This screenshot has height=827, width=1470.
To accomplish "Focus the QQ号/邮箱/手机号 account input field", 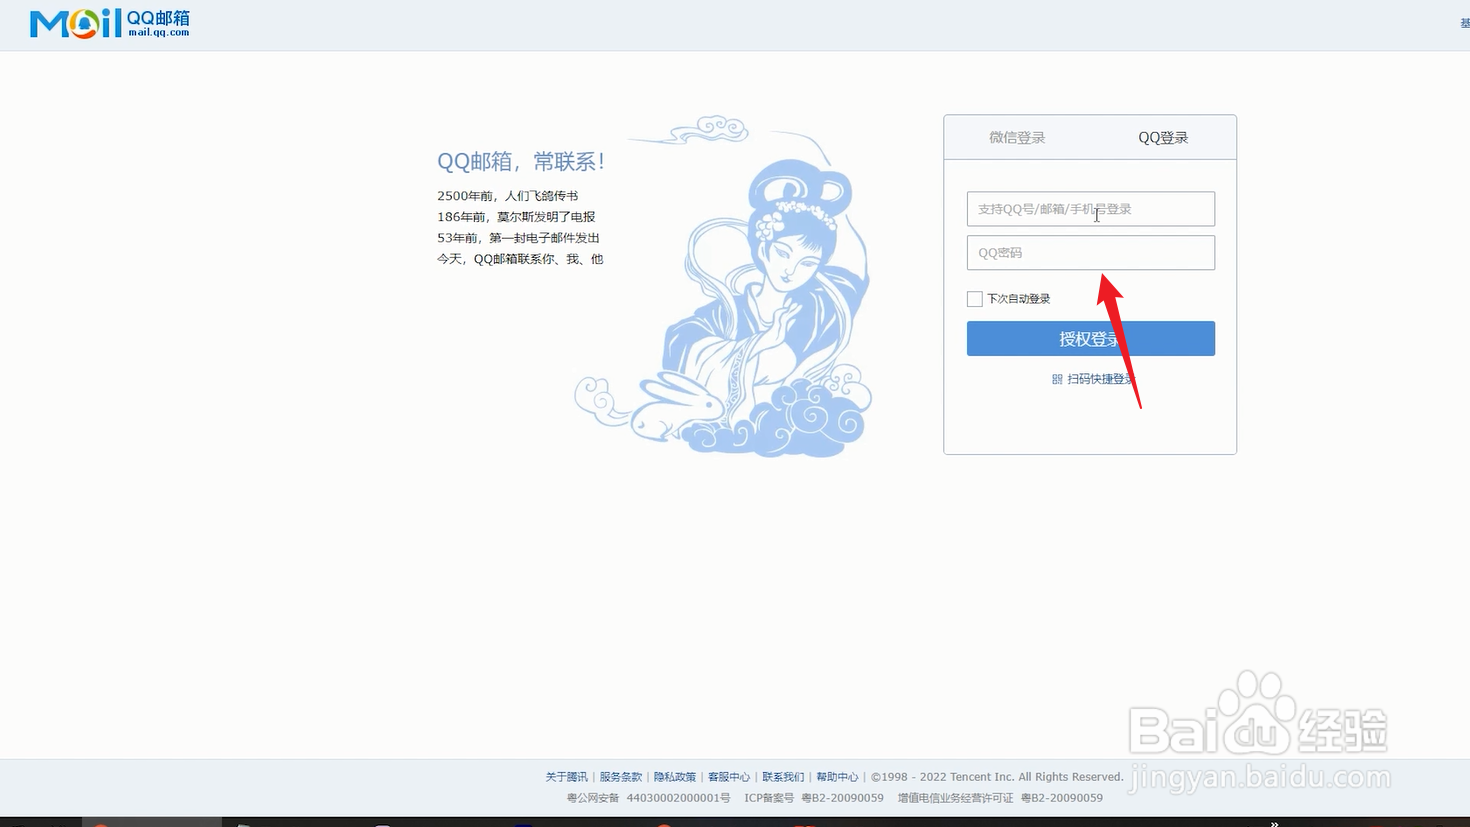I will click(1090, 209).
